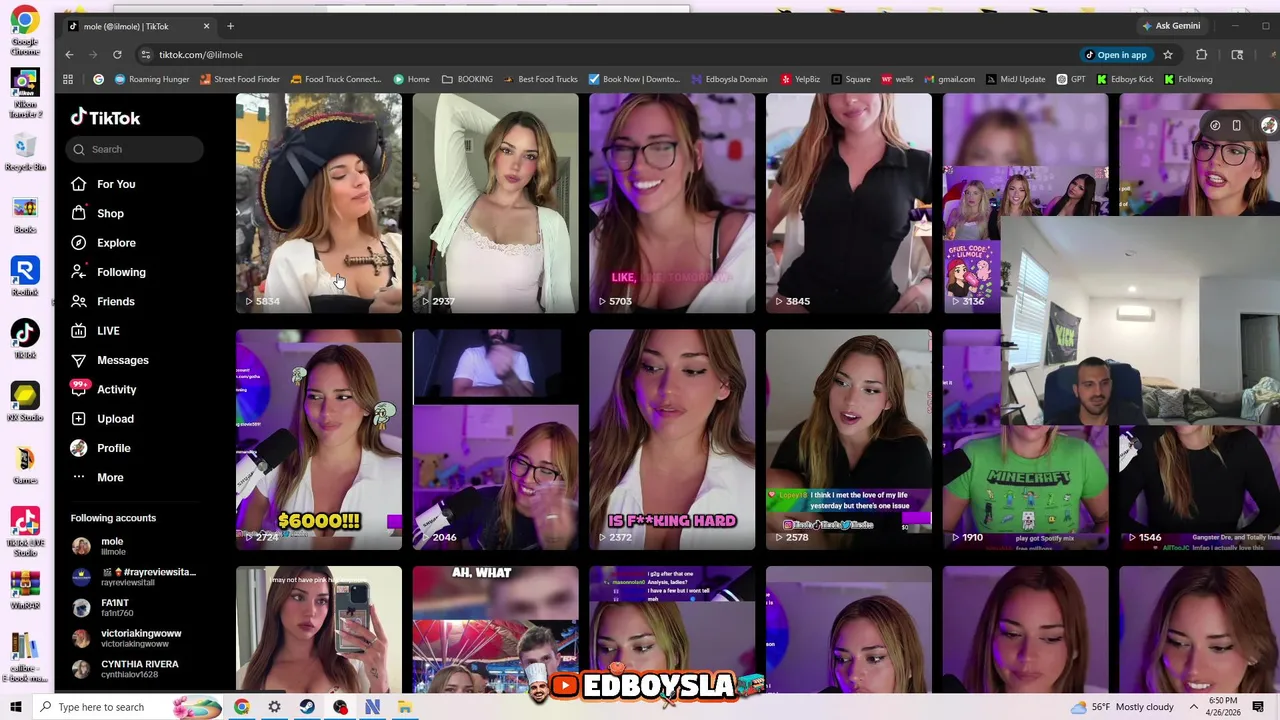Open a new browser tab
The width and height of the screenshot is (1280, 720).
(230, 26)
